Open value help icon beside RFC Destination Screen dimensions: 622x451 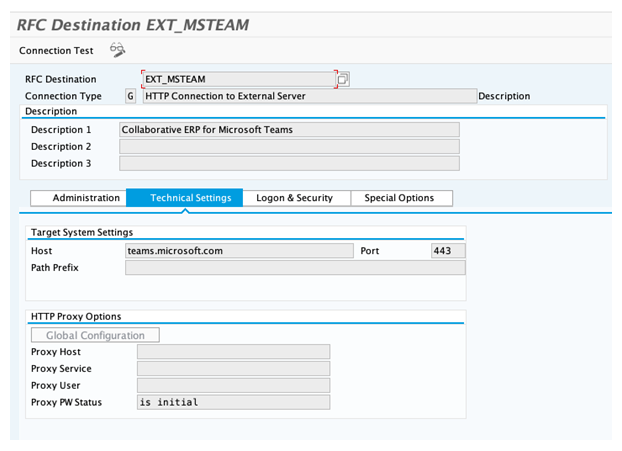(343, 79)
